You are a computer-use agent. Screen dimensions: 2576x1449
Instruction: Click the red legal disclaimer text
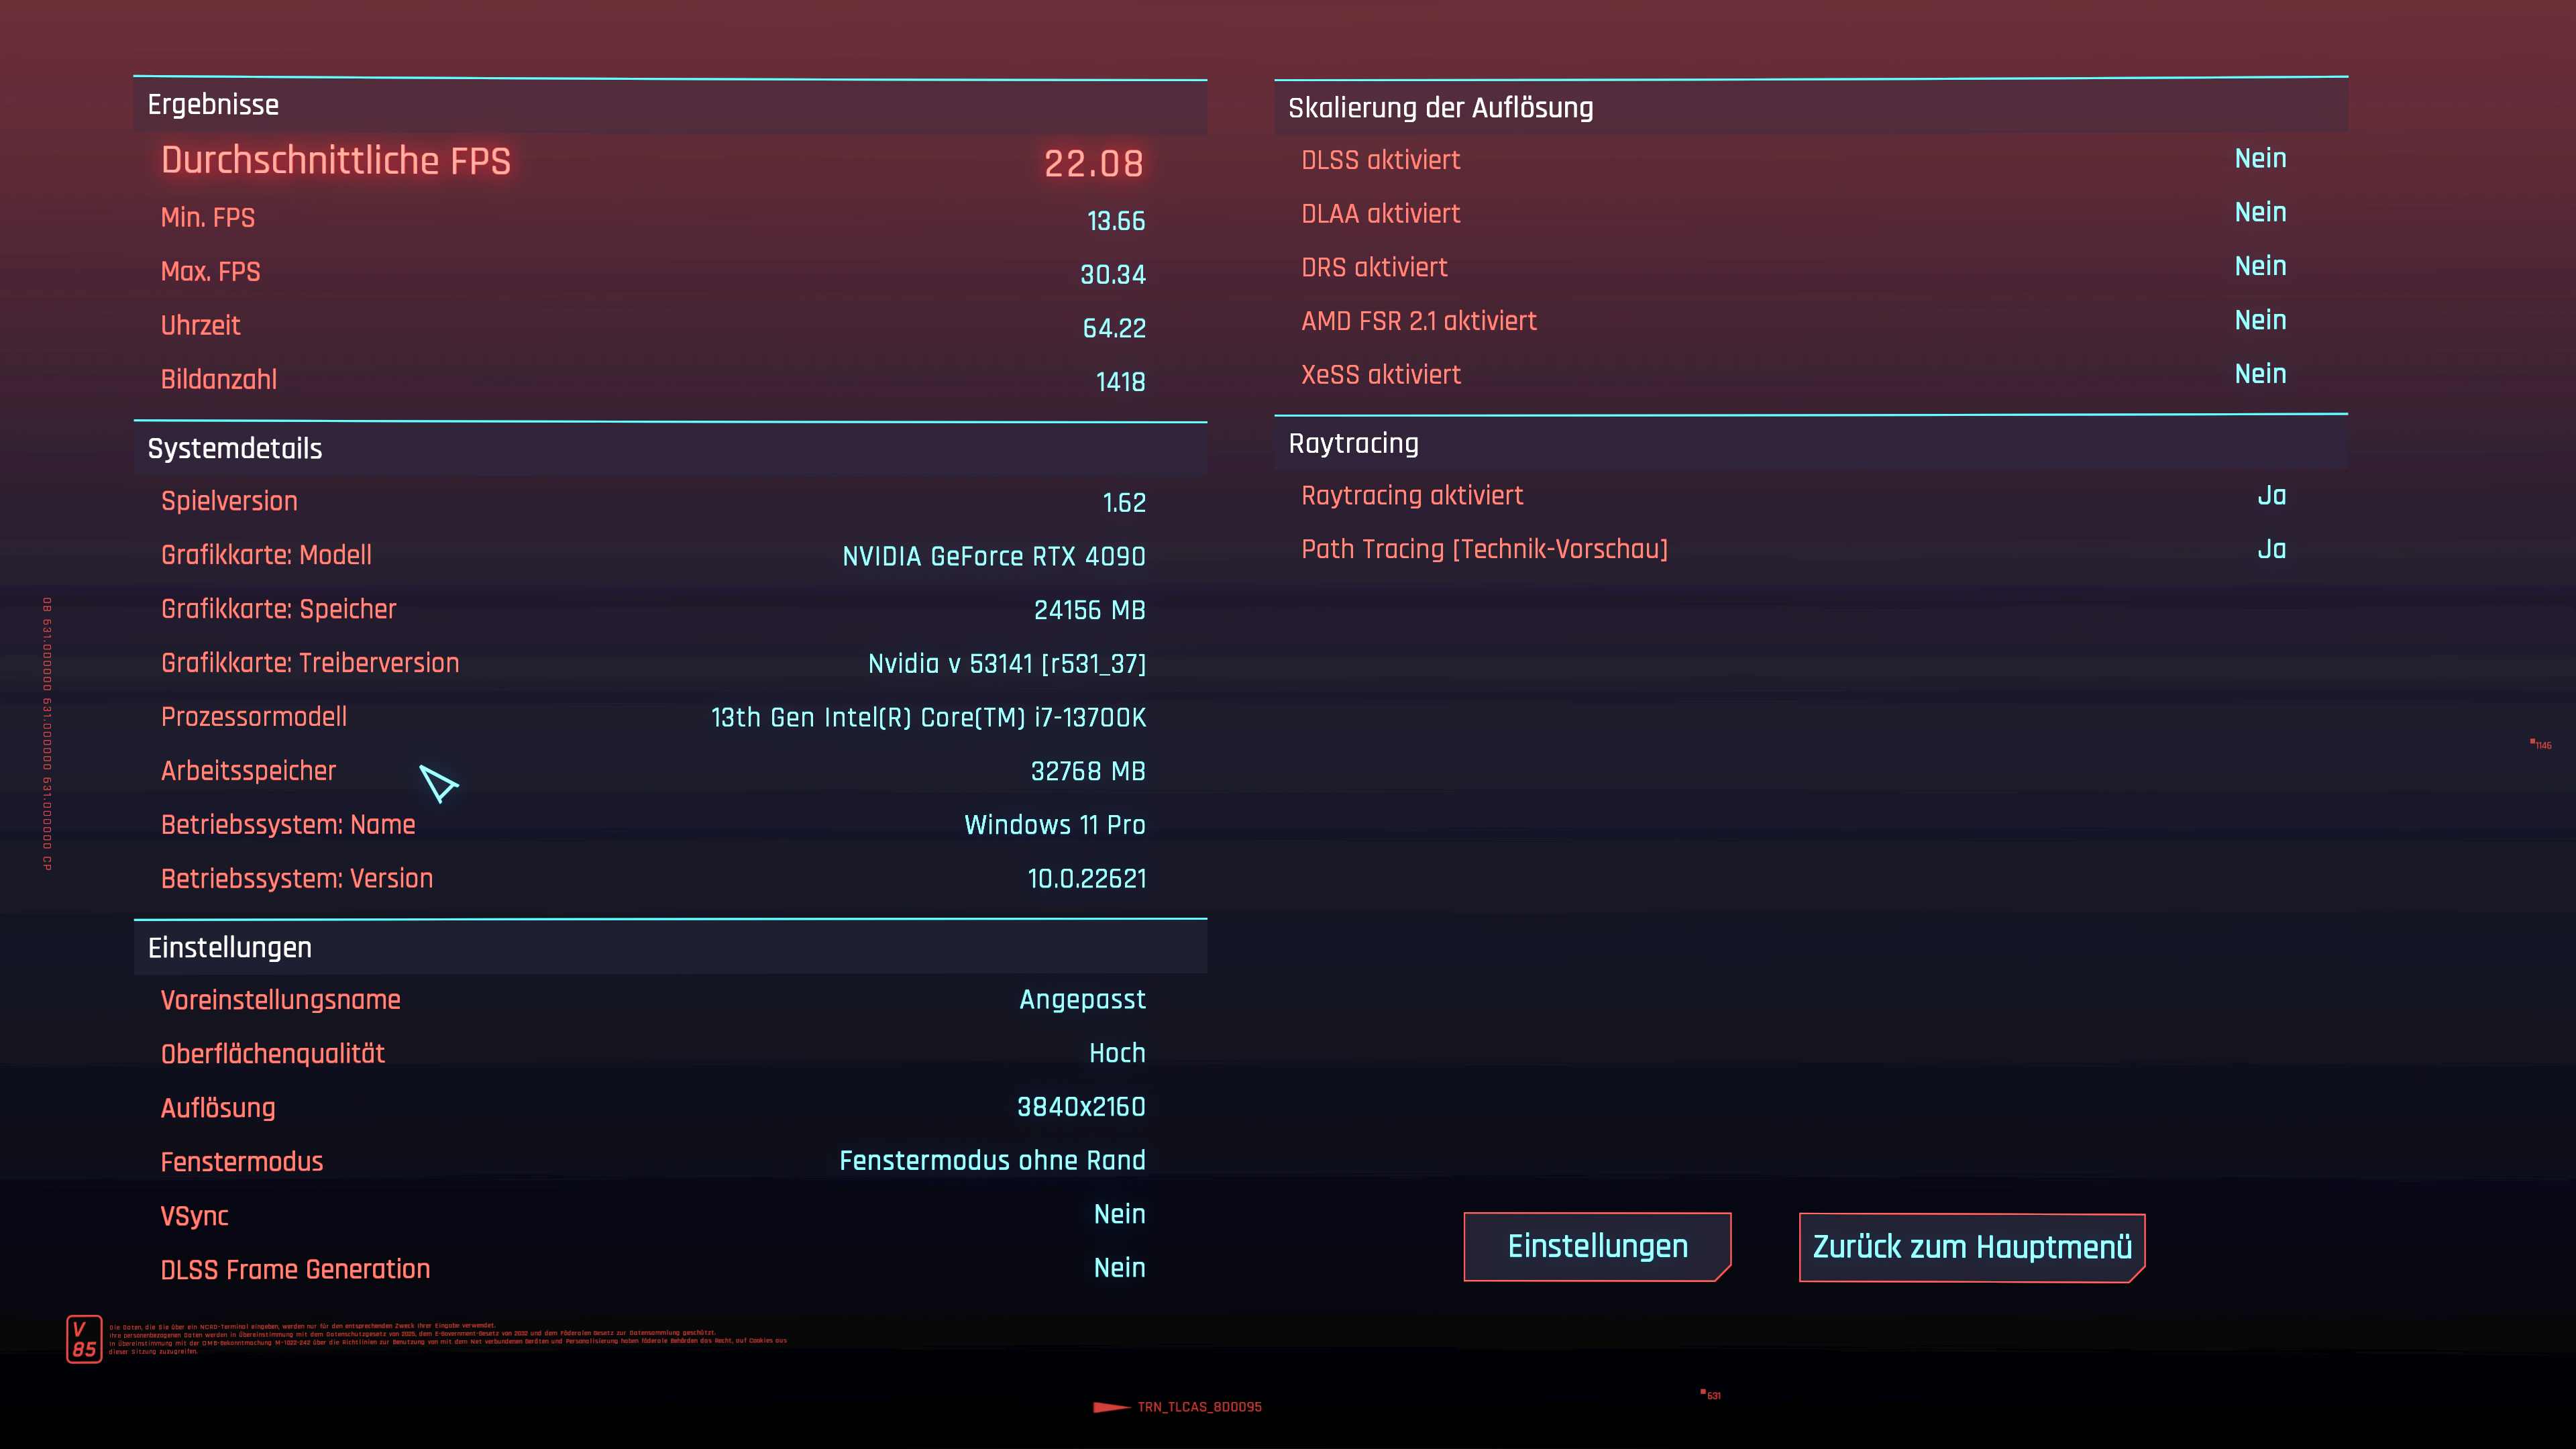click(447, 1339)
